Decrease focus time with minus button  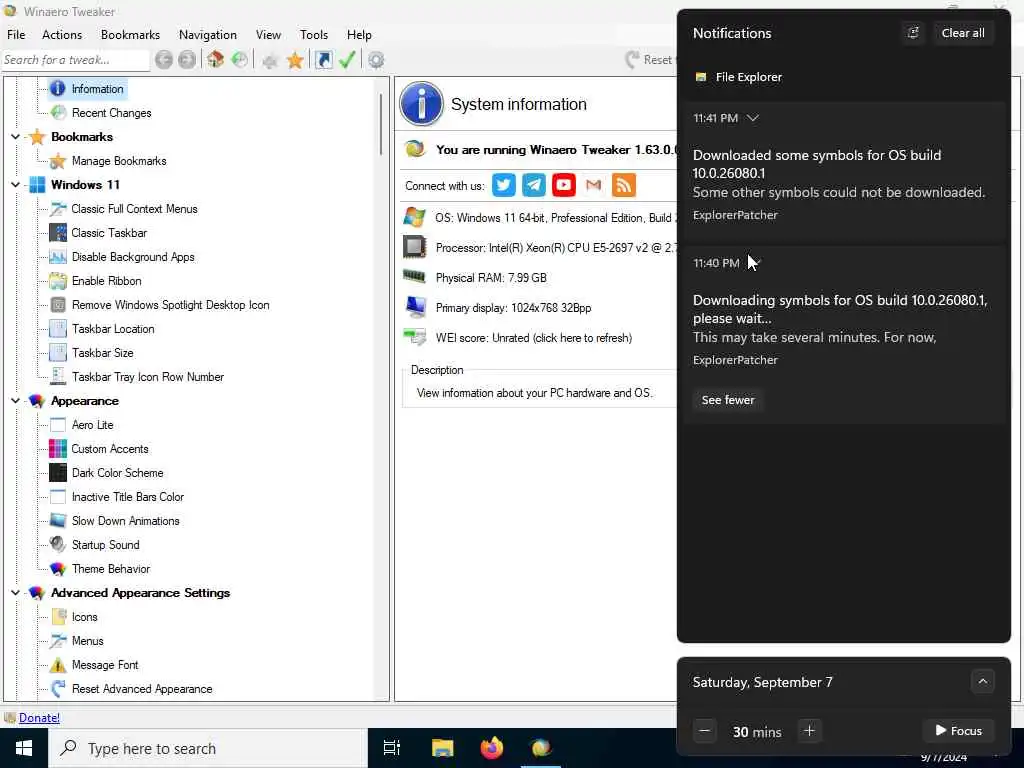point(705,731)
